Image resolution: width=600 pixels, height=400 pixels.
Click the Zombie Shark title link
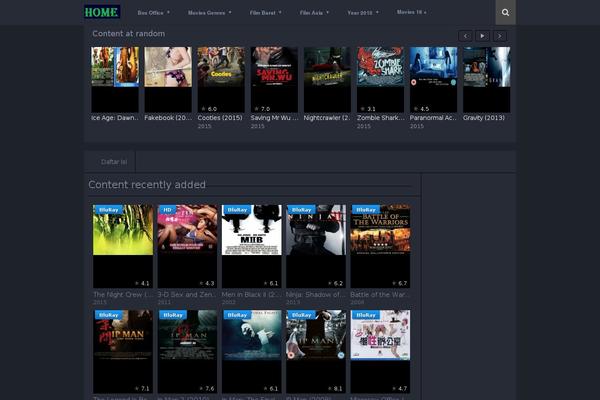point(380,118)
